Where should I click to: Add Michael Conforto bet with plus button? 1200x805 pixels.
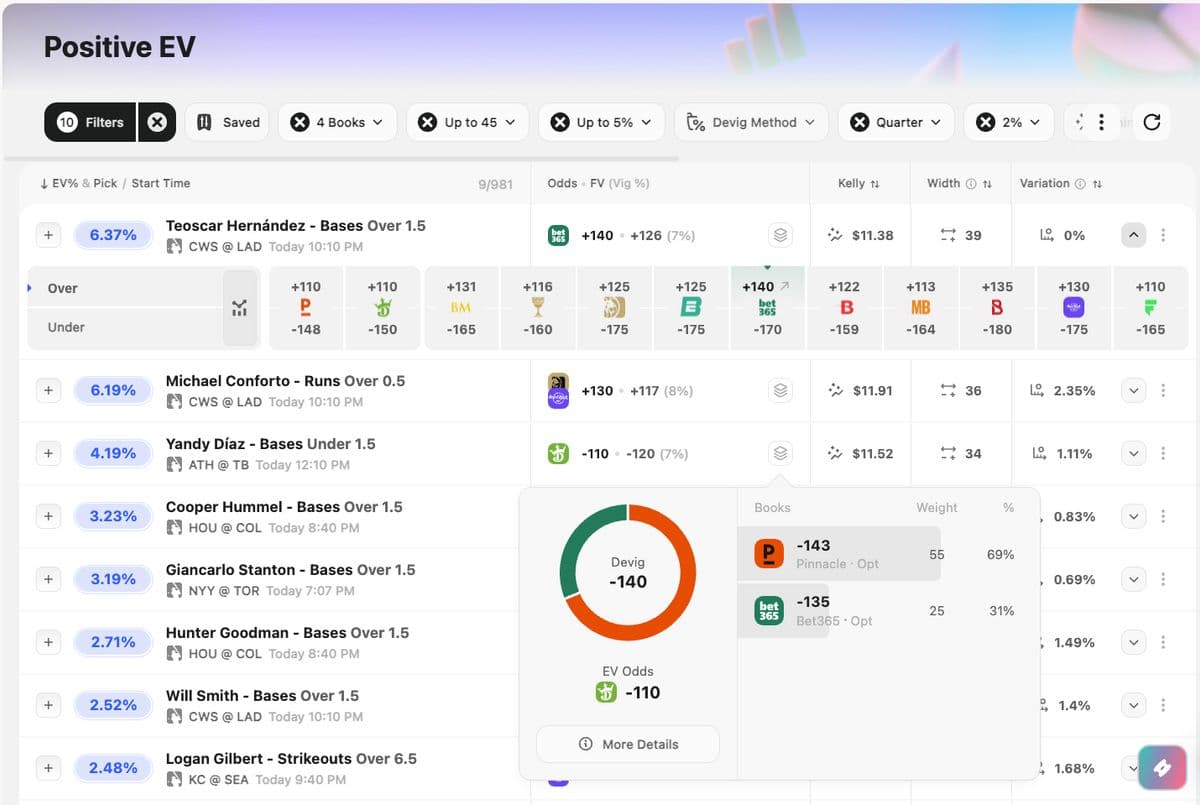pyautogui.click(x=48, y=390)
